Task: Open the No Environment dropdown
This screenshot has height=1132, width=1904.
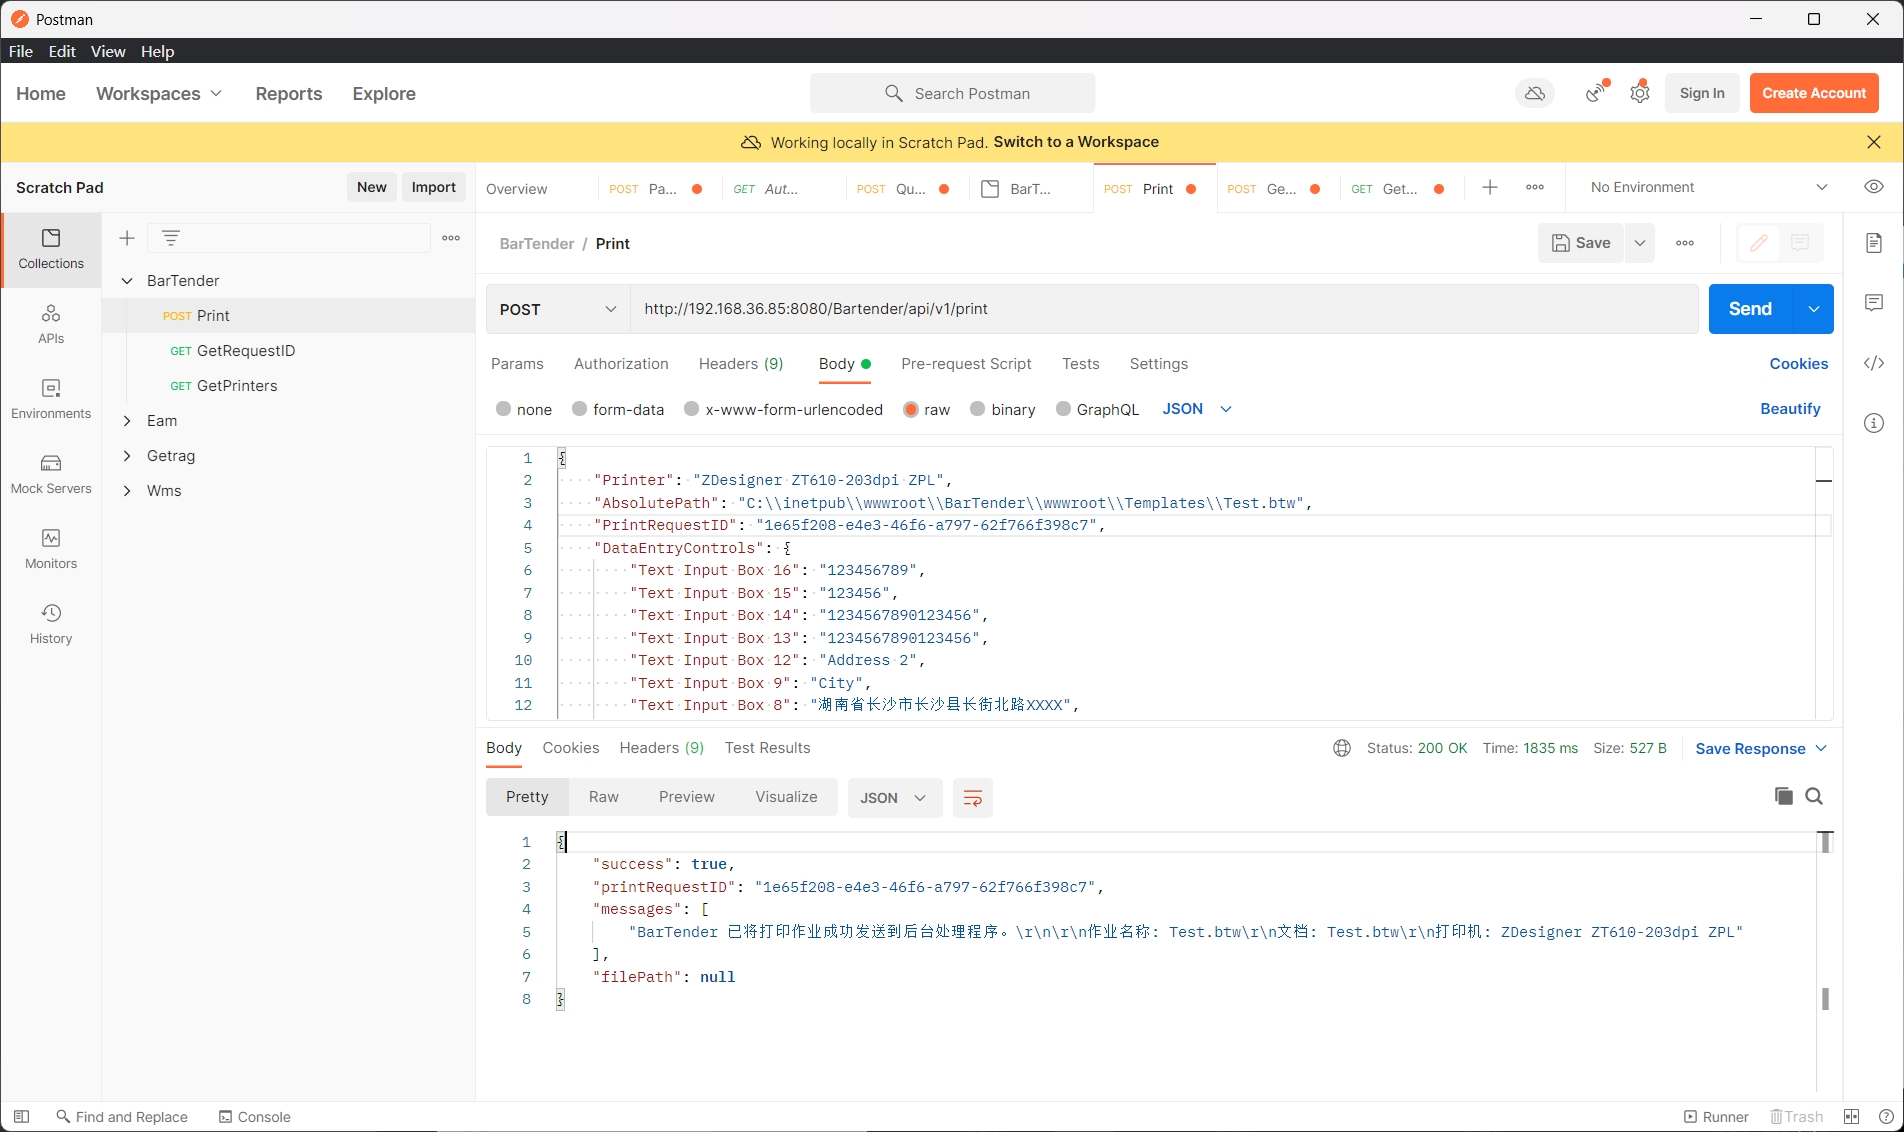Action: [x=1708, y=187]
